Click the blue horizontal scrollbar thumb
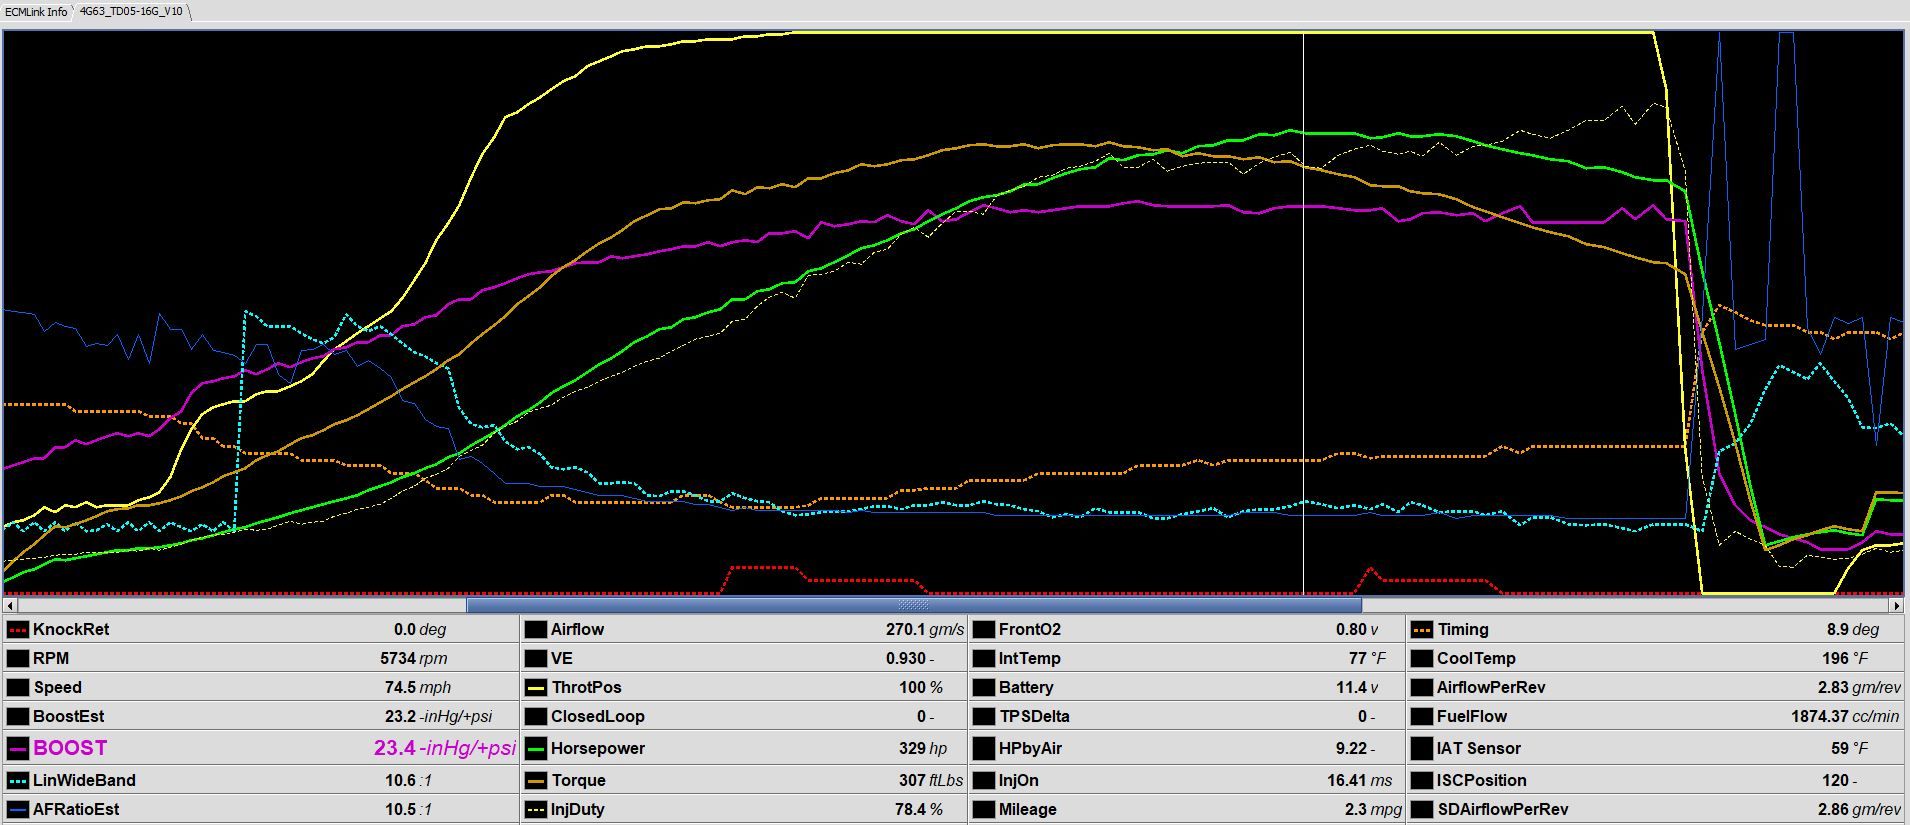The image size is (1910, 825). pyautogui.click(x=914, y=605)
